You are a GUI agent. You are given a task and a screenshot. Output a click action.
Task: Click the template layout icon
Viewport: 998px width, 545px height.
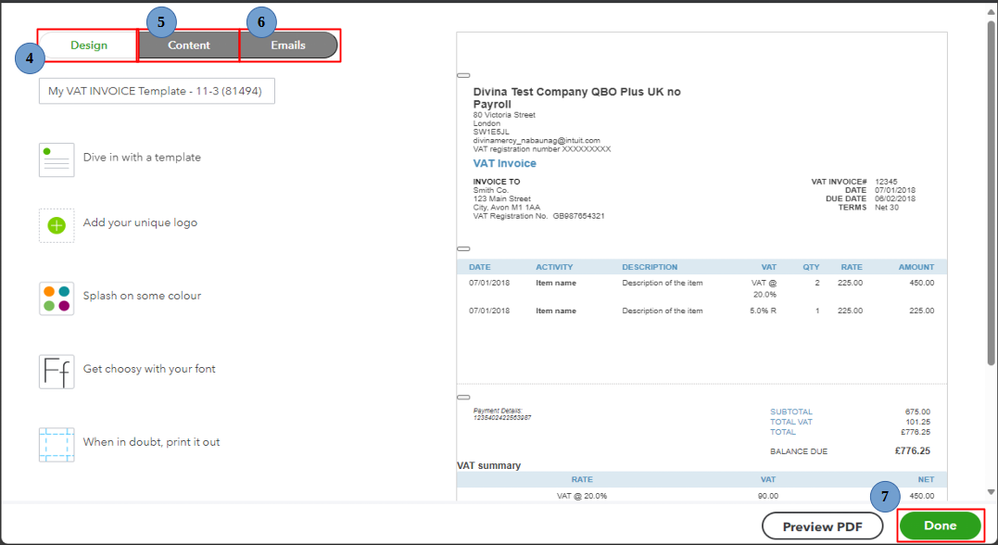(x=57, y=159)
